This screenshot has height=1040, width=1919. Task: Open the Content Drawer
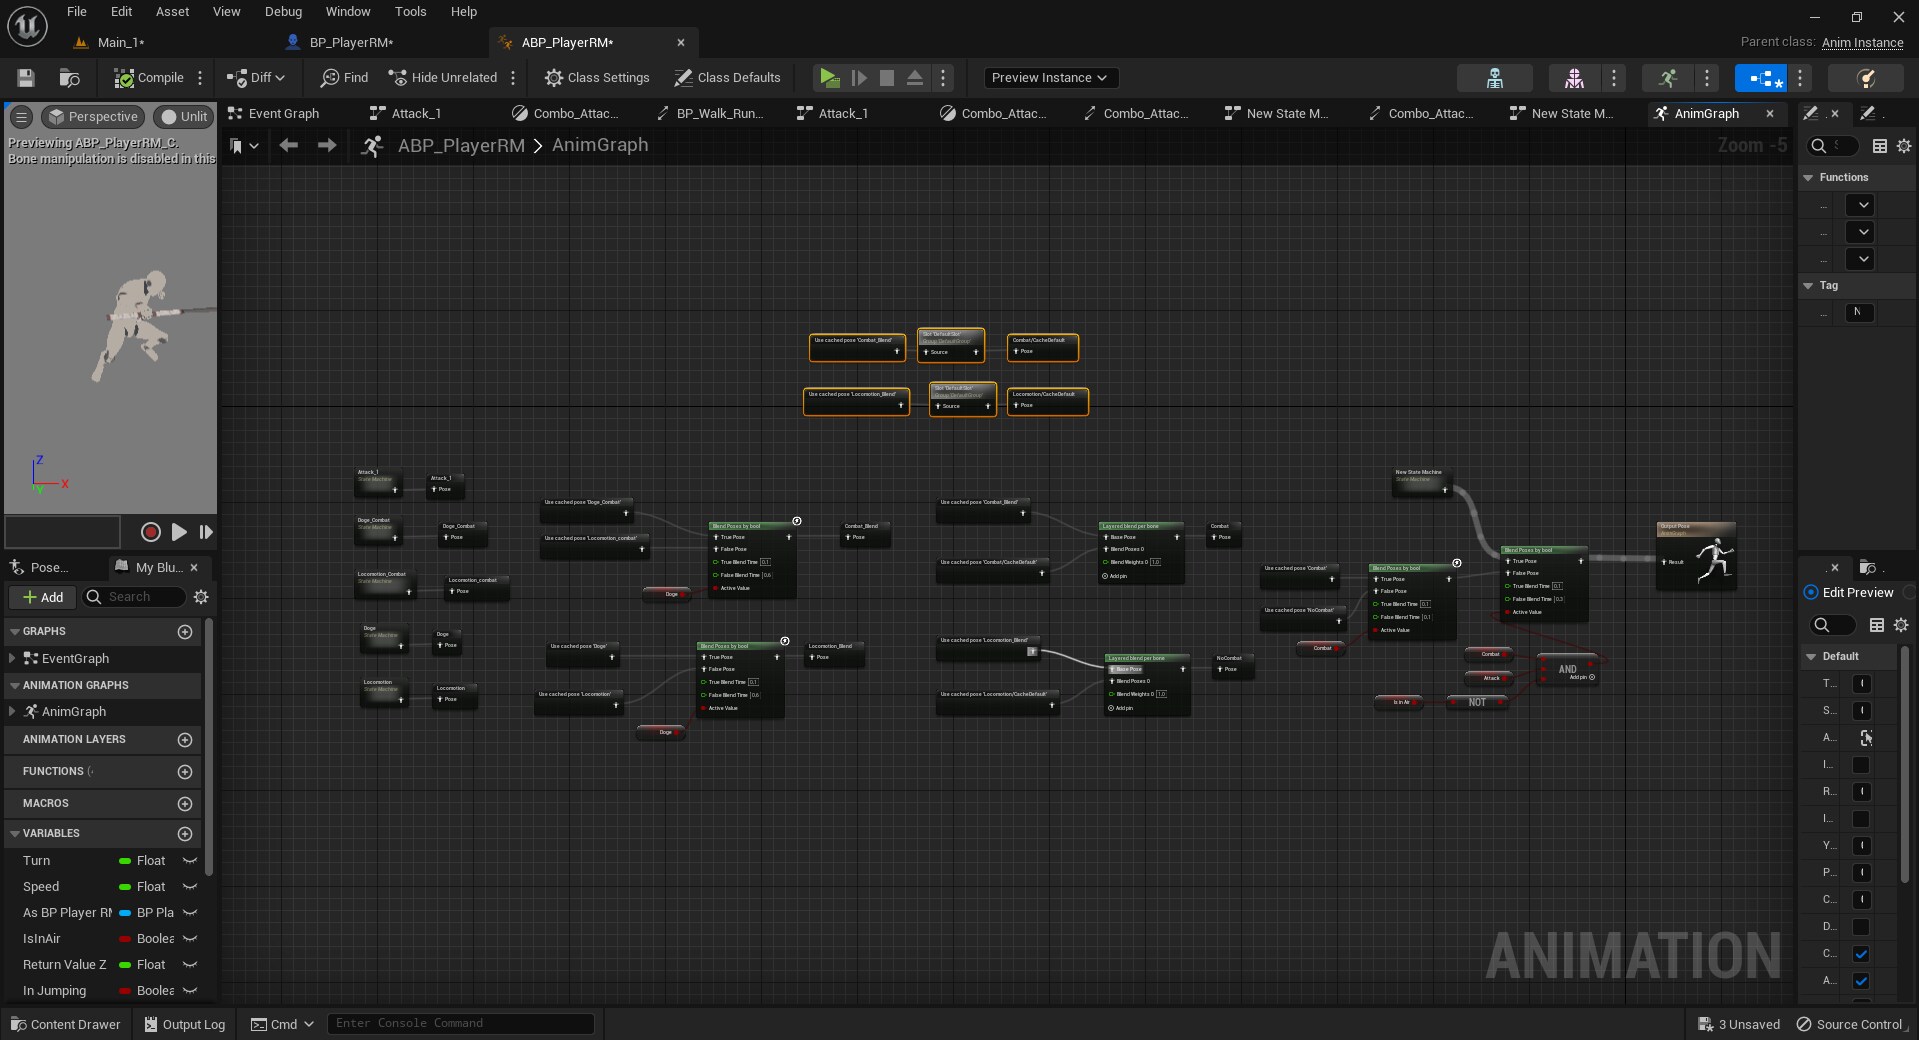(x=66, y=1024)
